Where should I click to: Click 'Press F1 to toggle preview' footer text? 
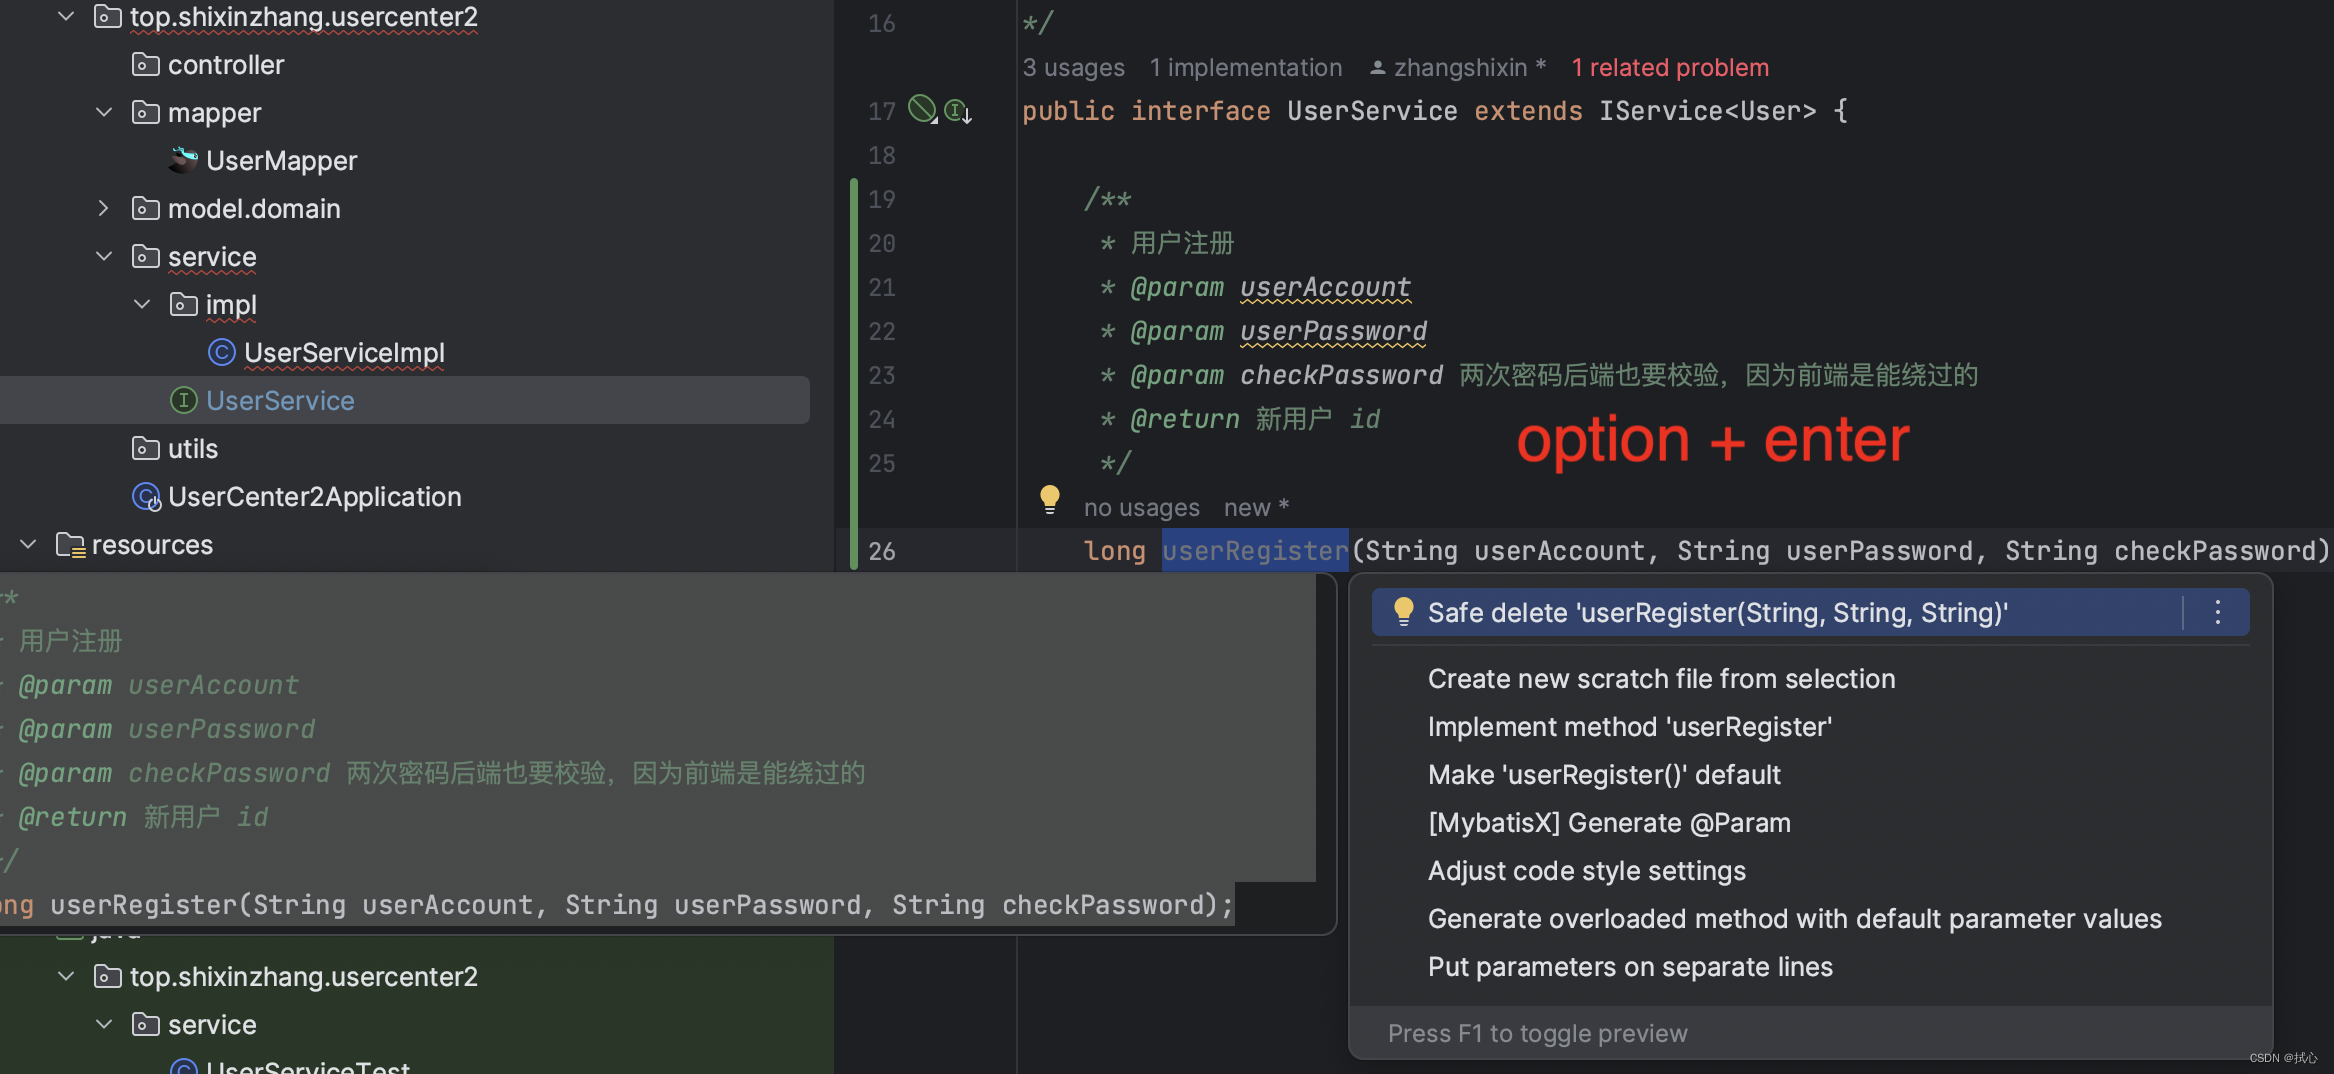1537,1033
